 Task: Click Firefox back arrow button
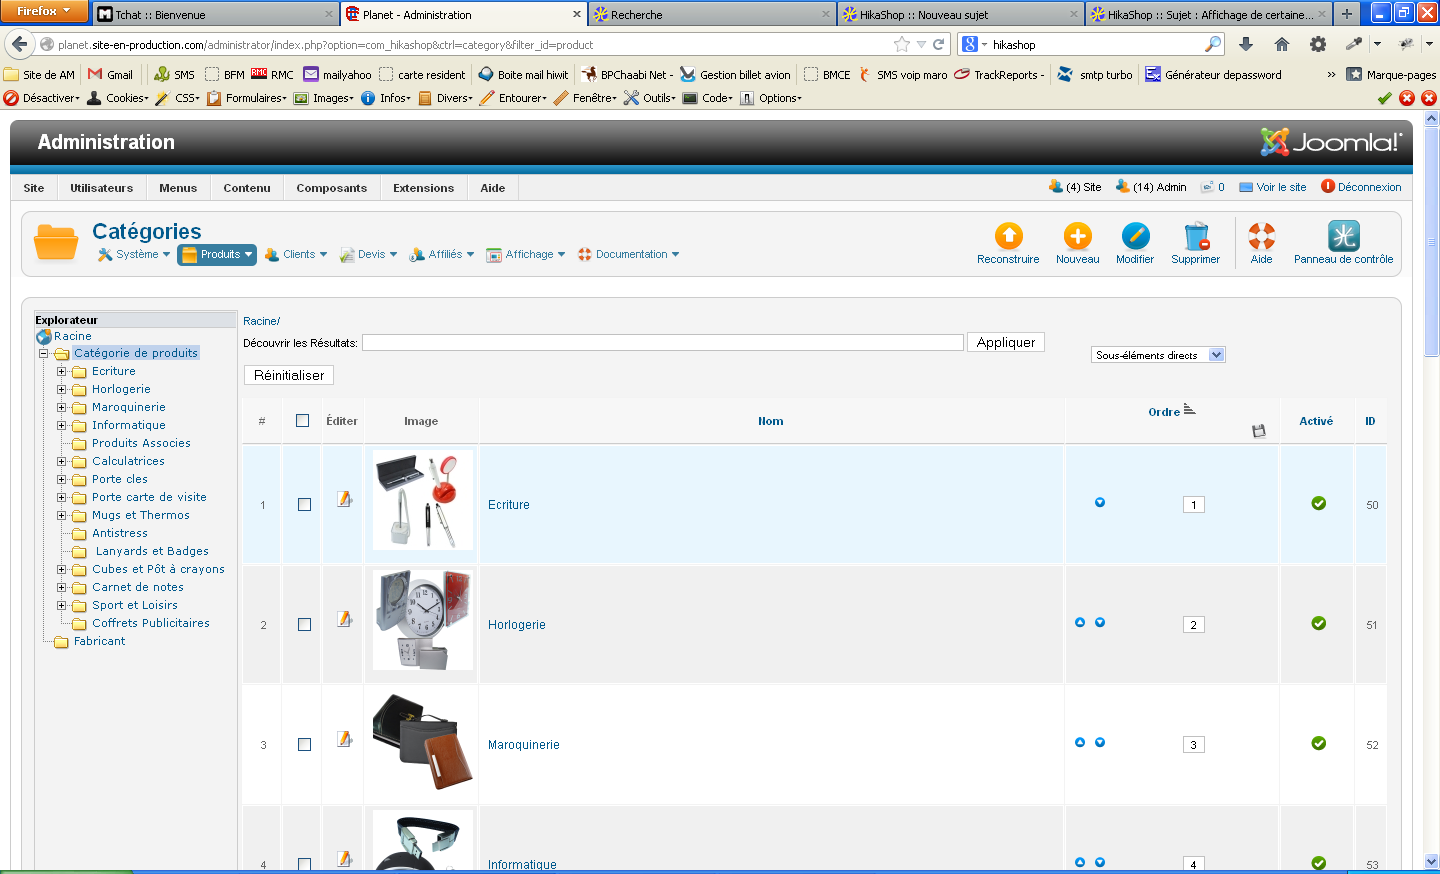(x=20, y=44)
